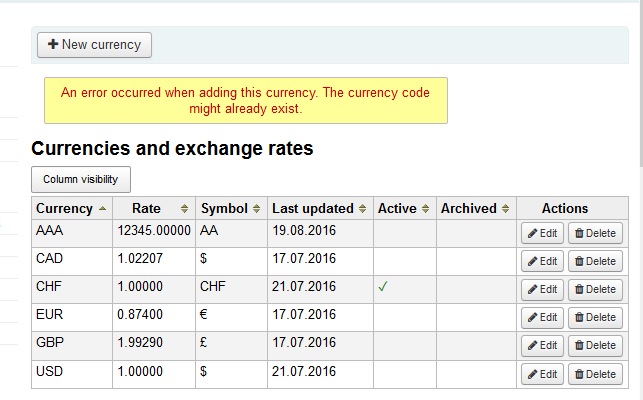Screen dimensions: 643x400
Task: Open the Column visibility options
Action: 81,180
